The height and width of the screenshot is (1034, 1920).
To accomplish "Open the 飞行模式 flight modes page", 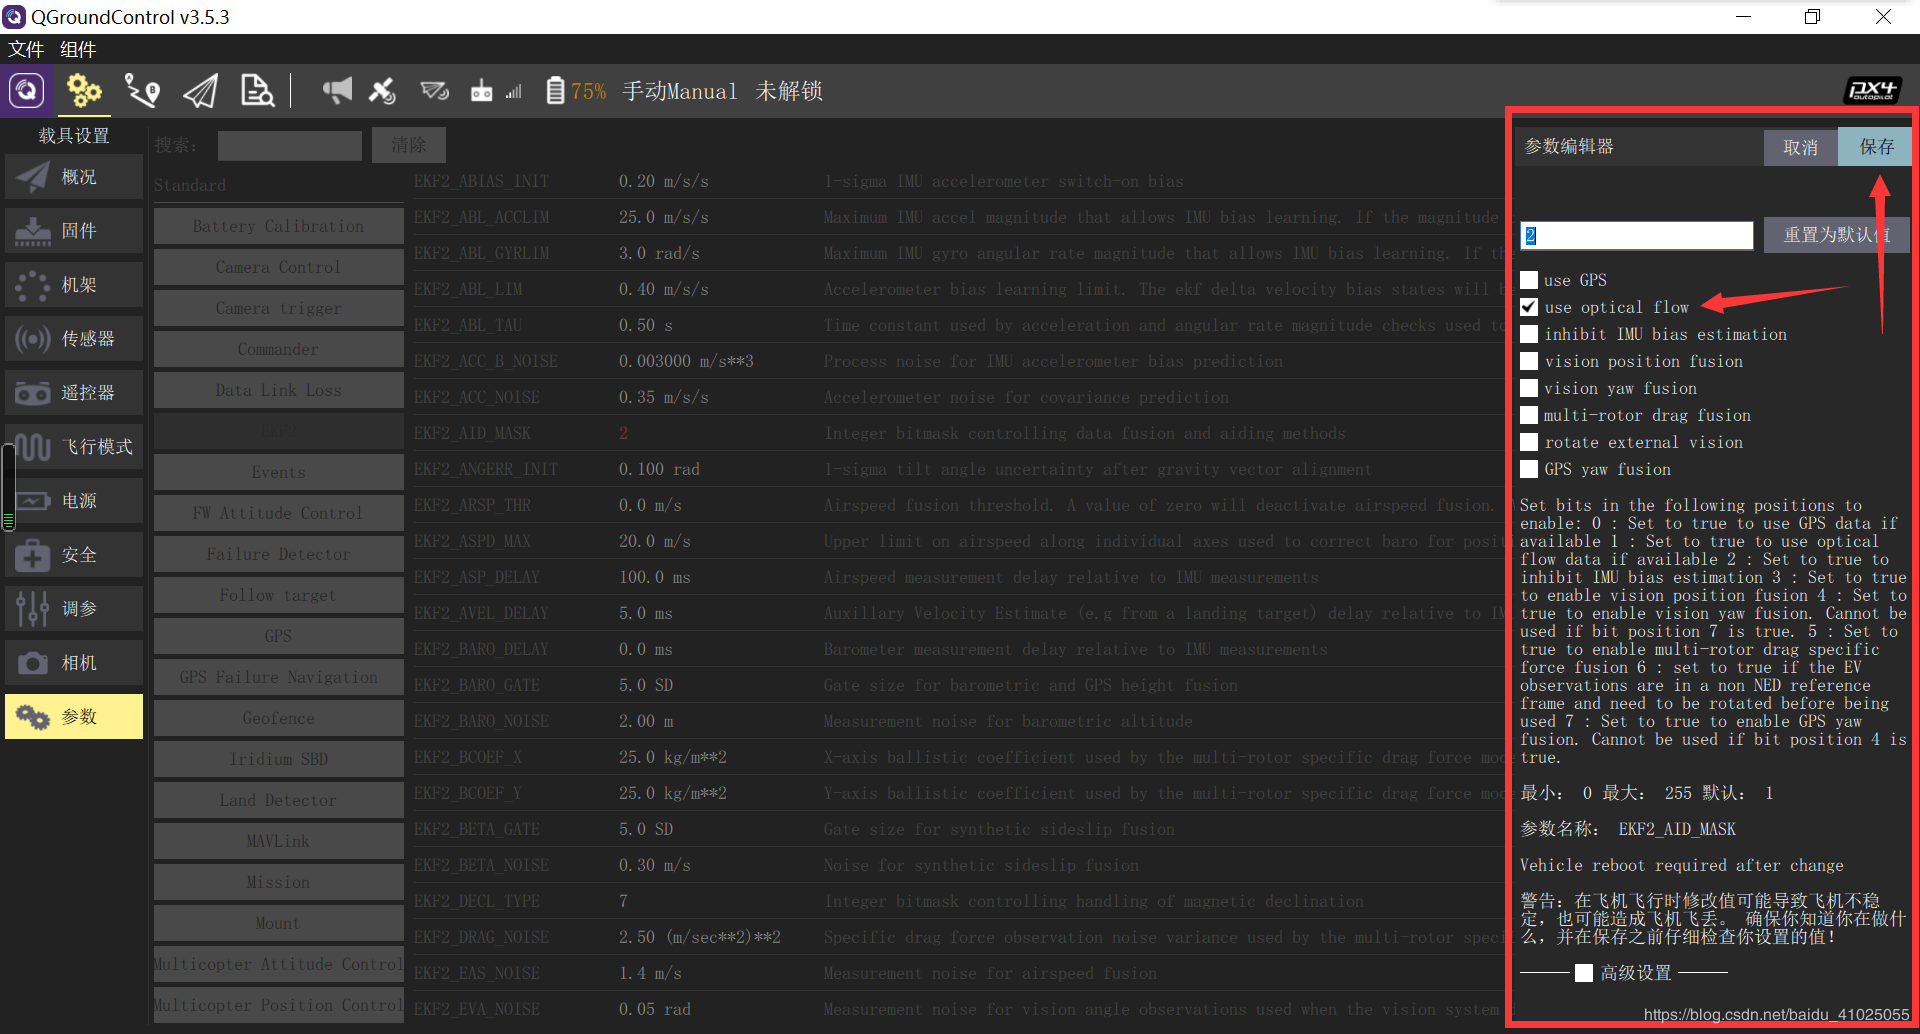I will pos(74,447).
